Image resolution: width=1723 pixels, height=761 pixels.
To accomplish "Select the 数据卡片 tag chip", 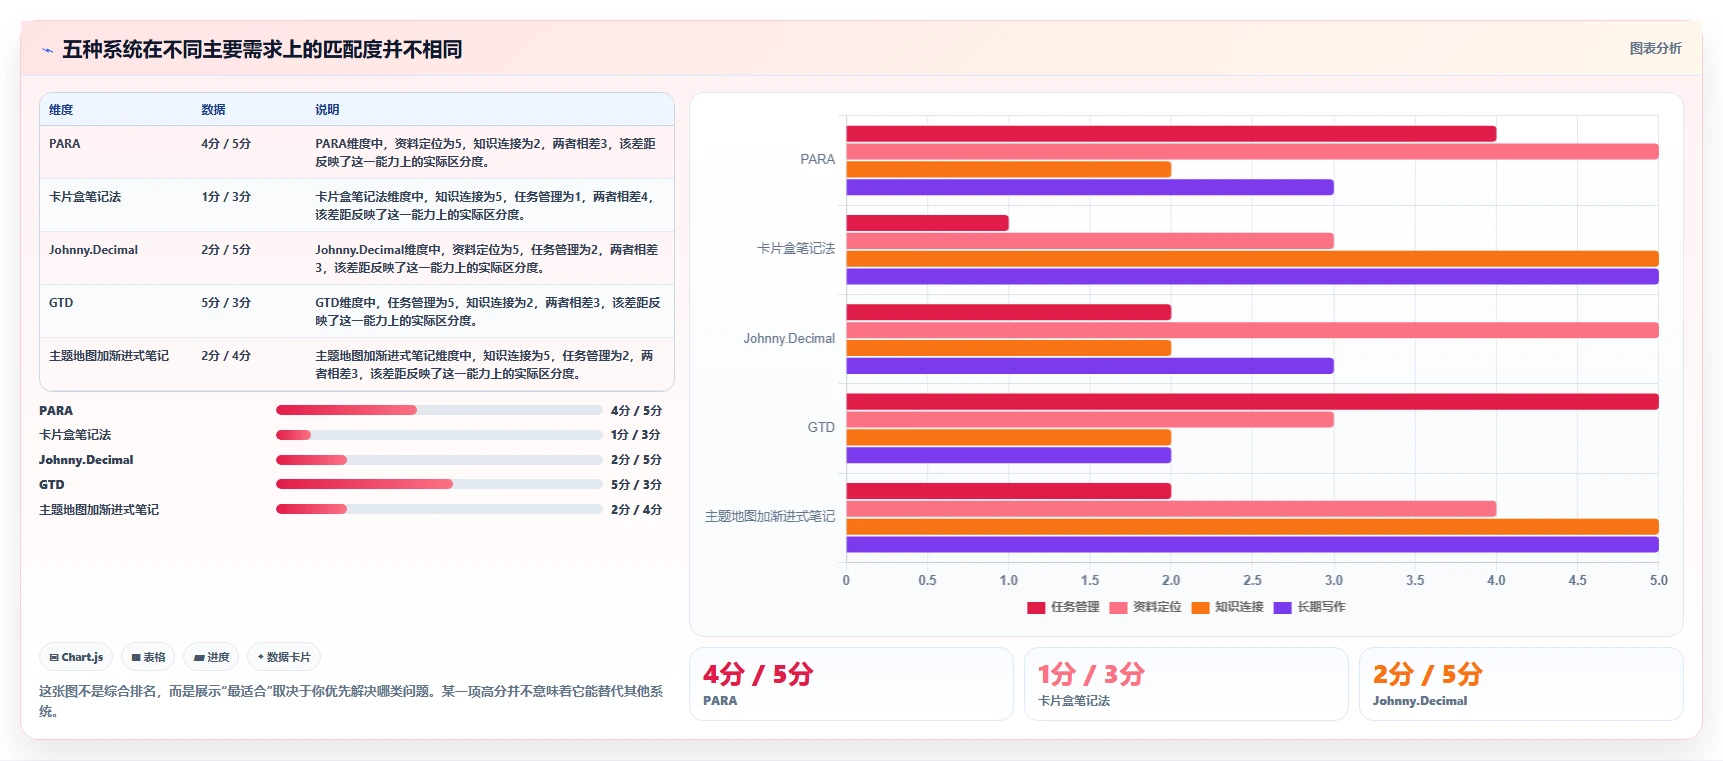I will (284, 657).
